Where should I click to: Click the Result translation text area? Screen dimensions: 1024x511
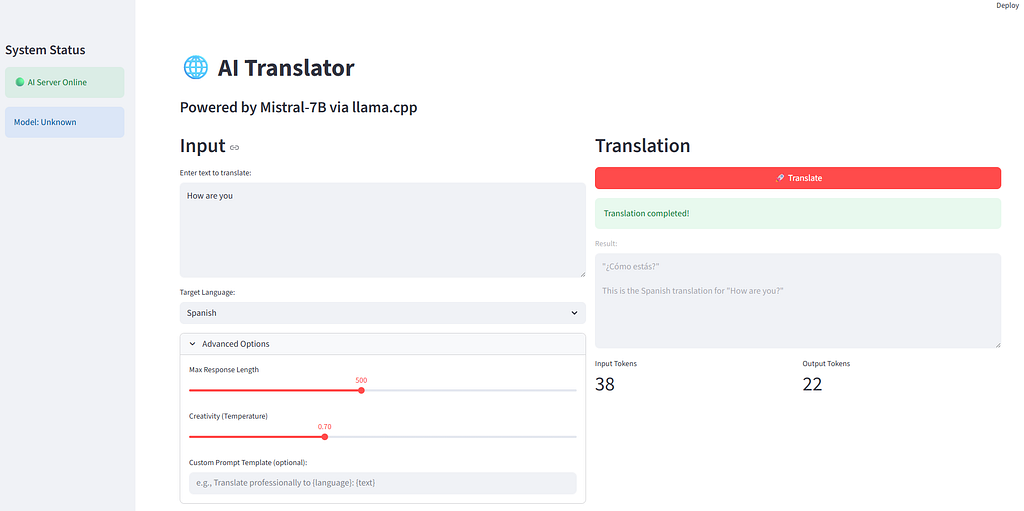click(797, 300)
